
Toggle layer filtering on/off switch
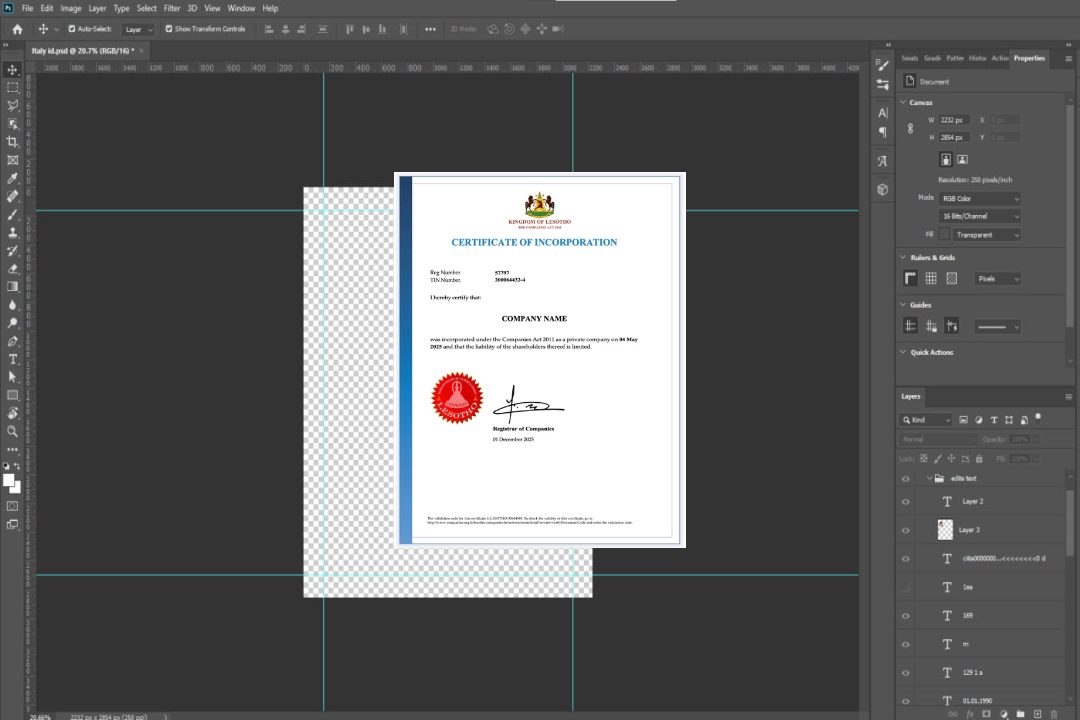click(x=1038, y=418)
